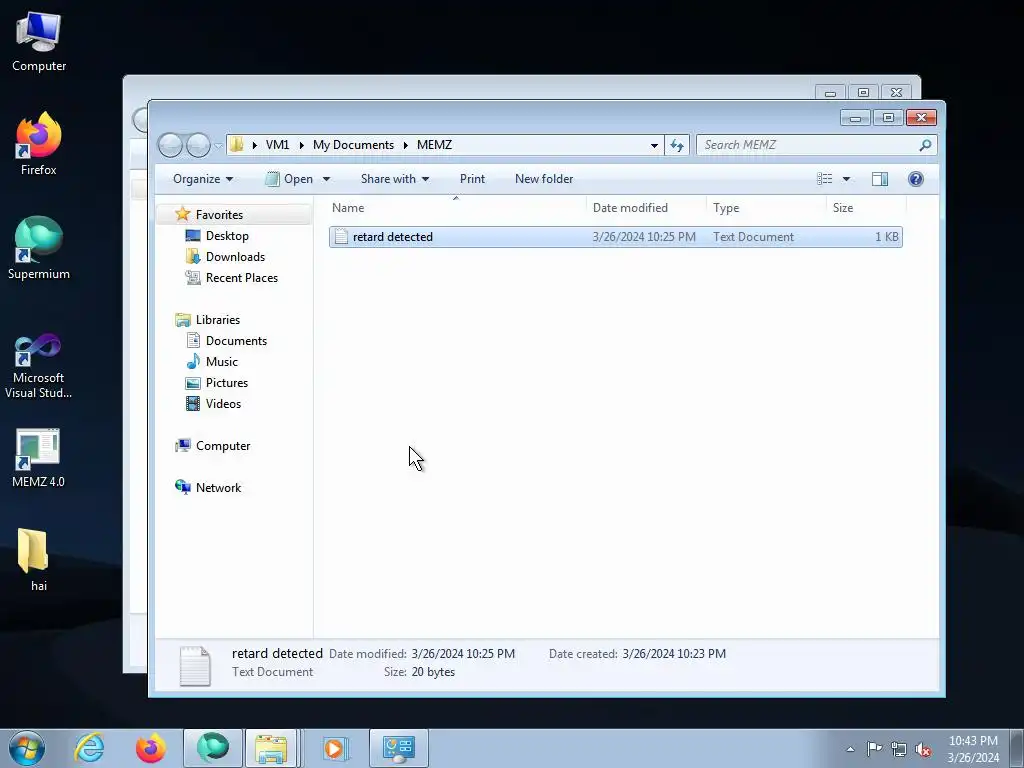Sort by the Date modified column
The height and width of the screenshot is (768, 1024).
coord(646,208)
